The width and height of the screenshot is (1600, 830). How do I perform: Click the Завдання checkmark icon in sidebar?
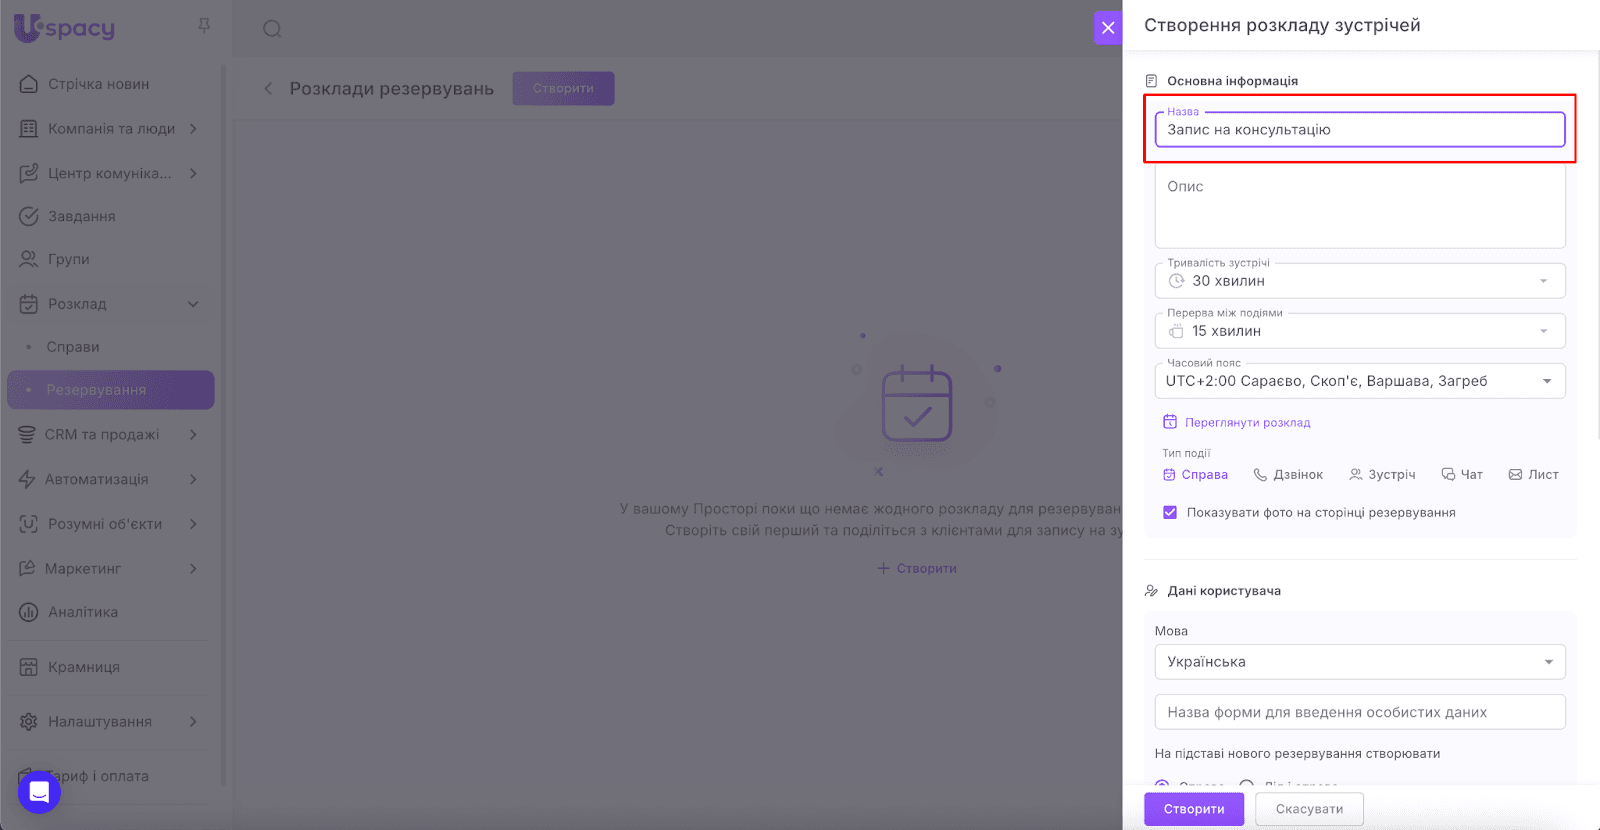29,216
